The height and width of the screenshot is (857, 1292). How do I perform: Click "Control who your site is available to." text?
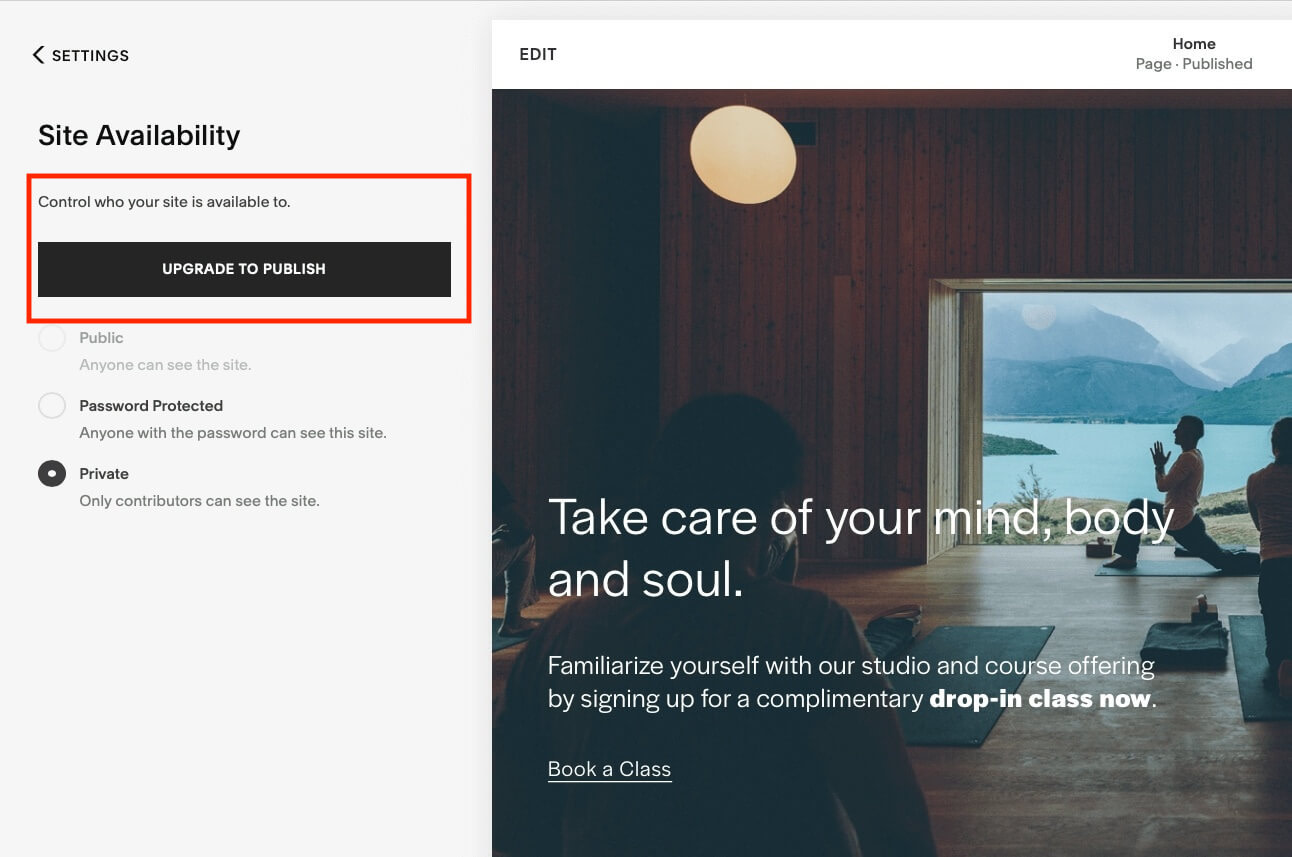[164, 202]
